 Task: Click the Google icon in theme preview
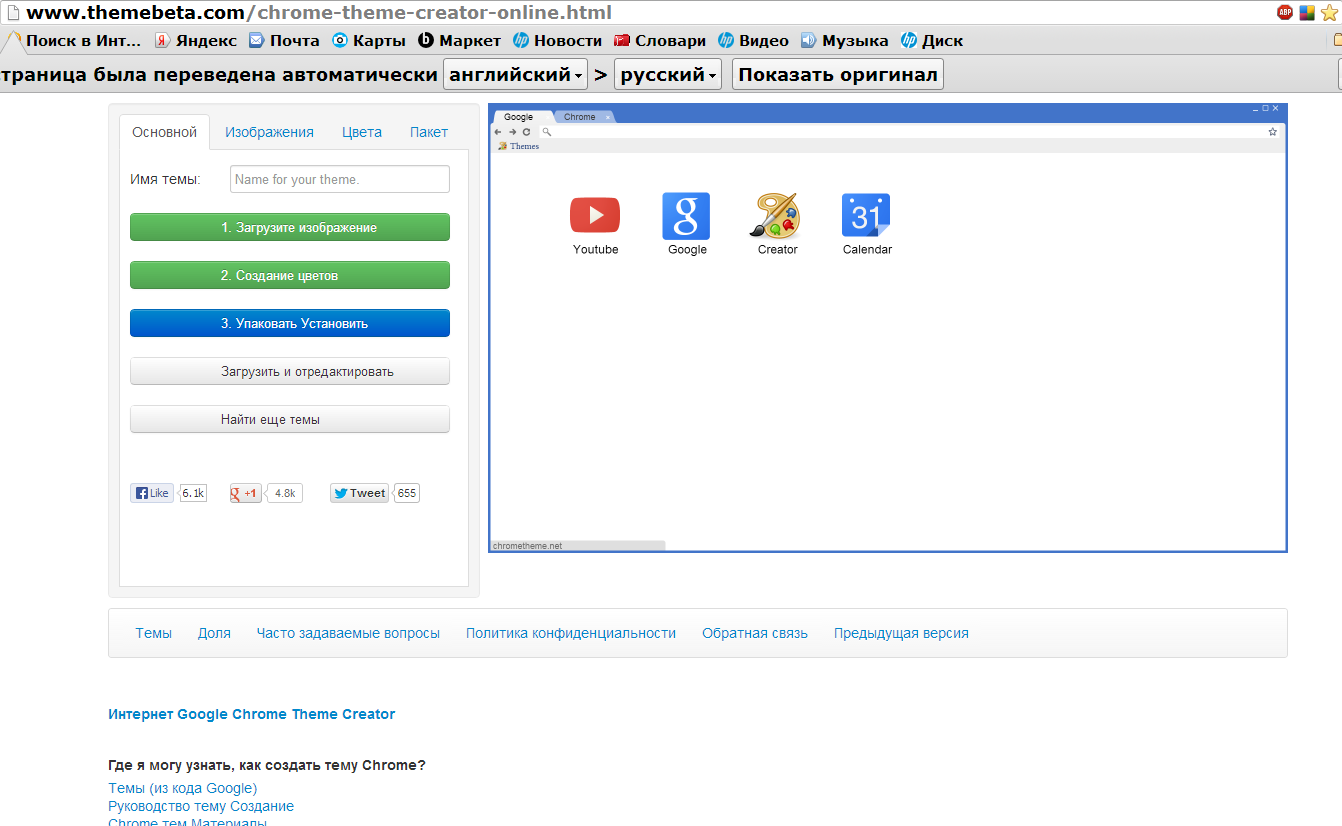click(687, 216)
